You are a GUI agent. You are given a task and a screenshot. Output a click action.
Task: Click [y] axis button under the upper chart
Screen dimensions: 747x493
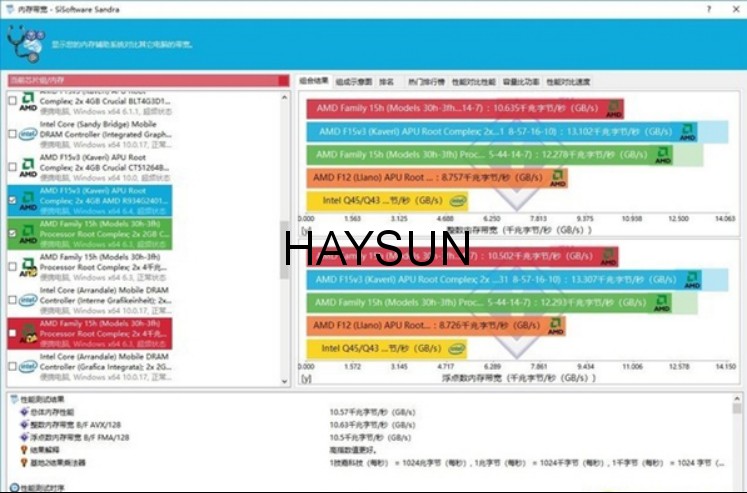[306, 231]
